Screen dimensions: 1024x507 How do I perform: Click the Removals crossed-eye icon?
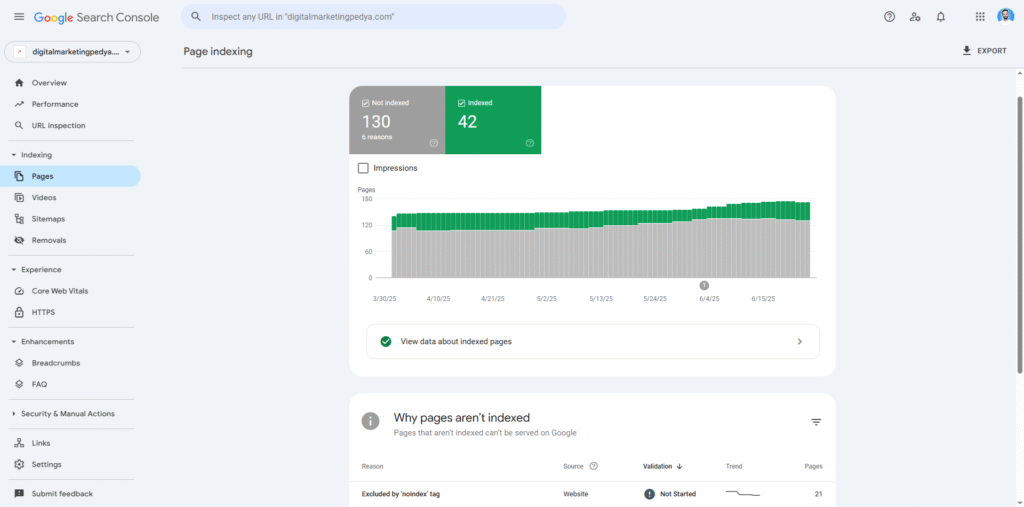(x=19, y=240)
